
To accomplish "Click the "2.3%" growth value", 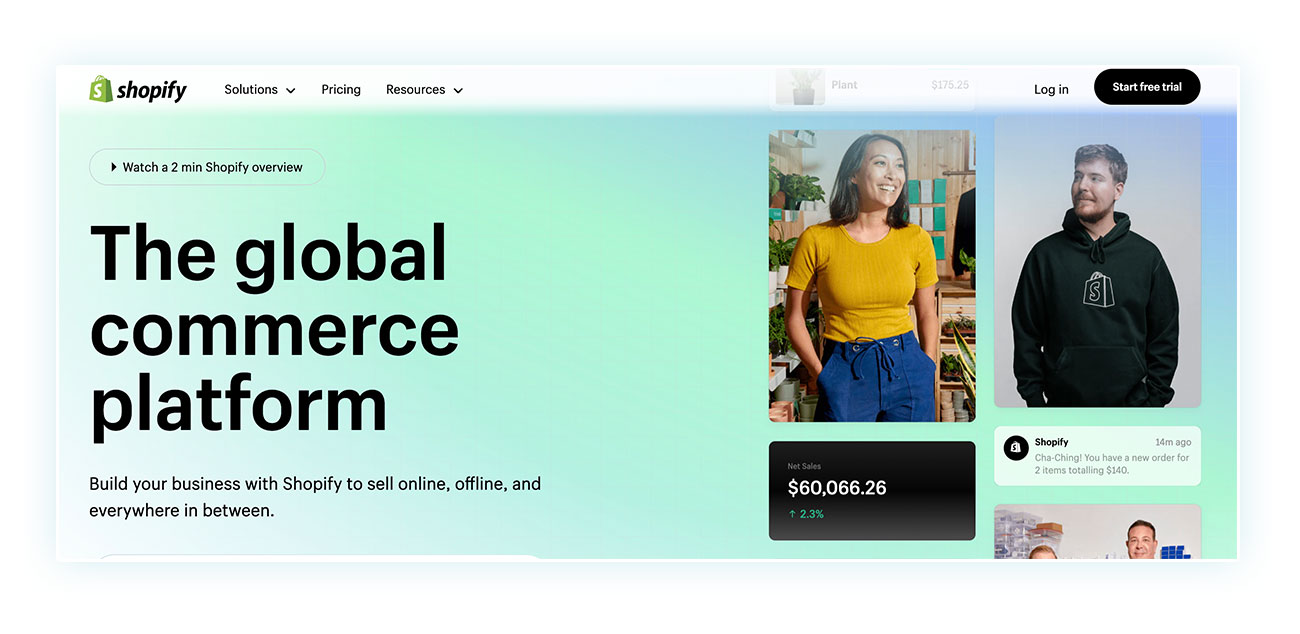I will pos(812,514).
